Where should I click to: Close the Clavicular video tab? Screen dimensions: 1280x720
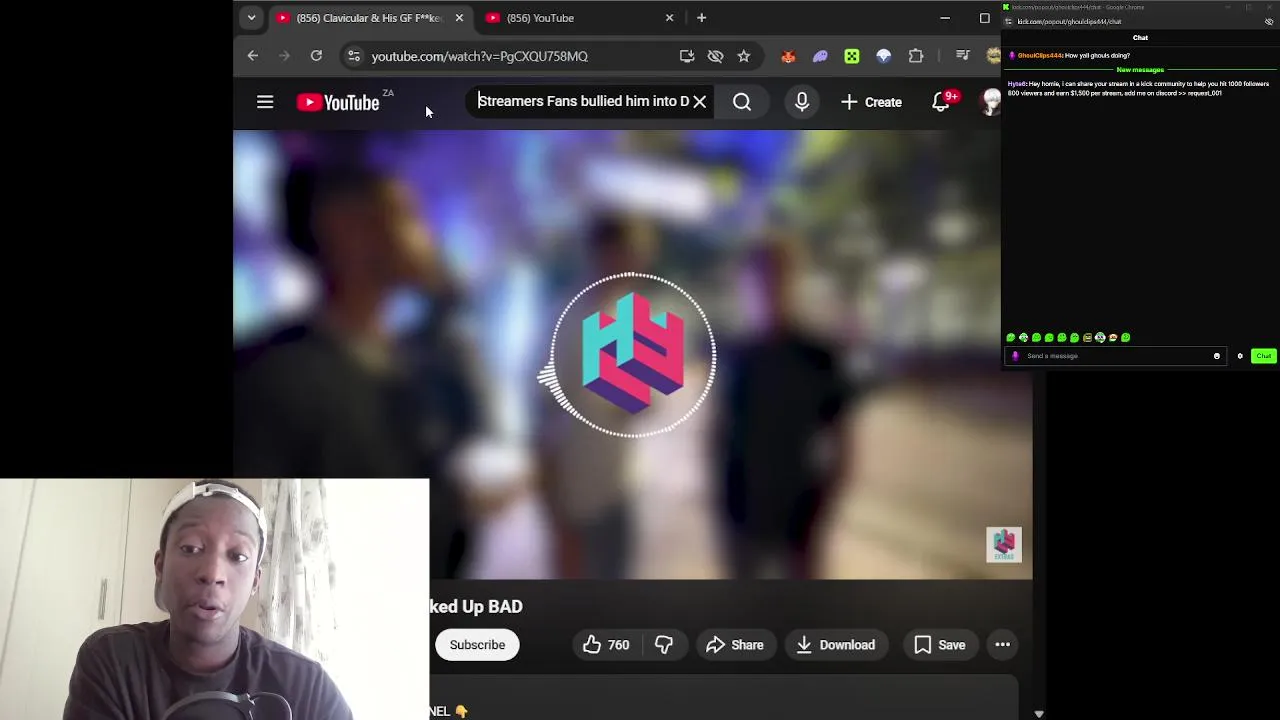[x=459, y=18]
